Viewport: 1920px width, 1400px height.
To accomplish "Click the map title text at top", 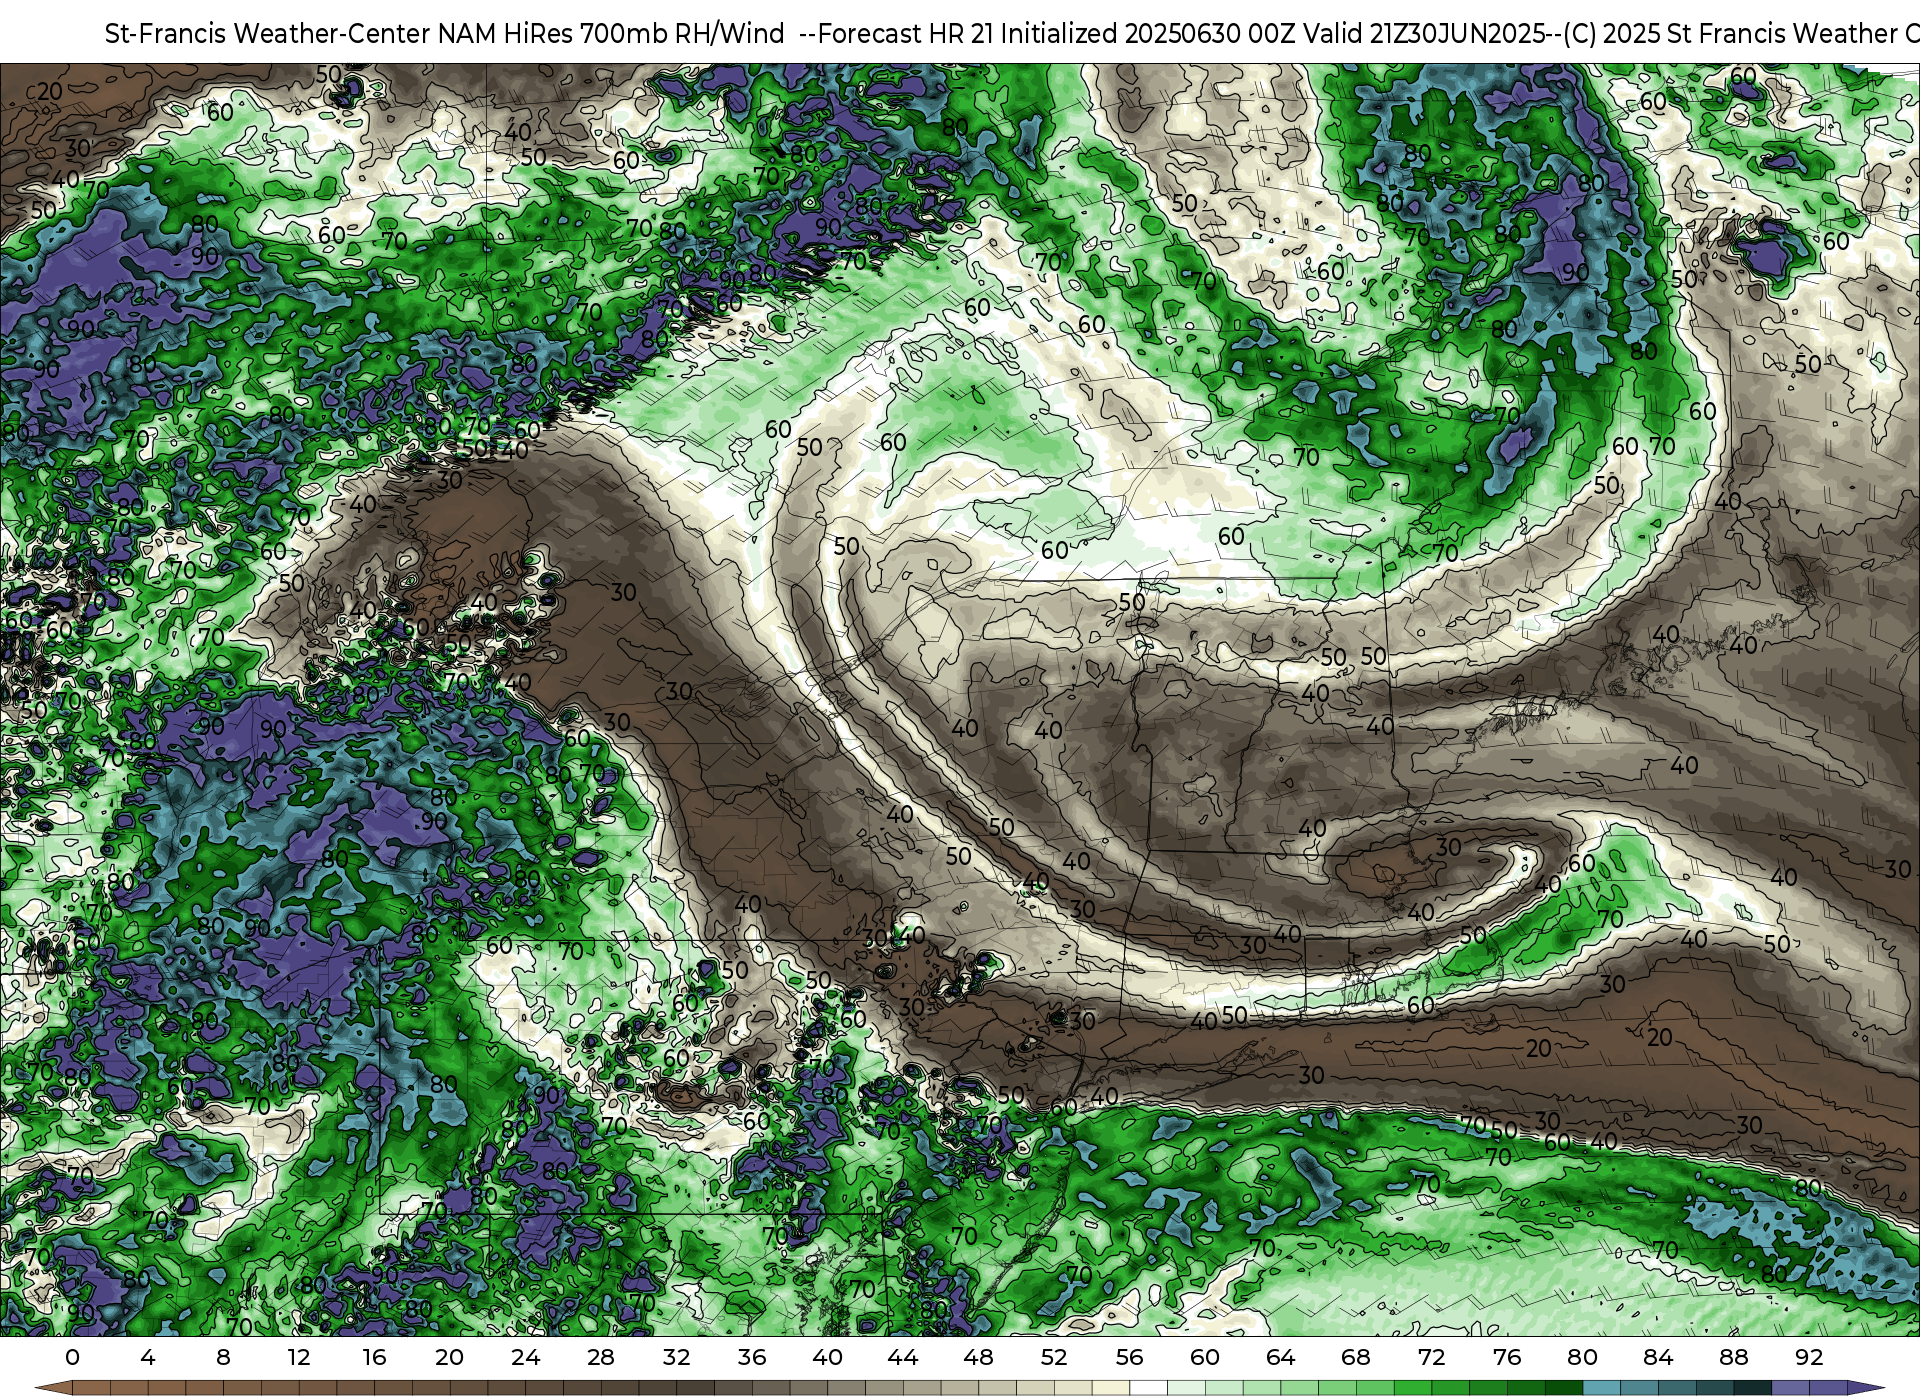I will tap(1012, 33).
